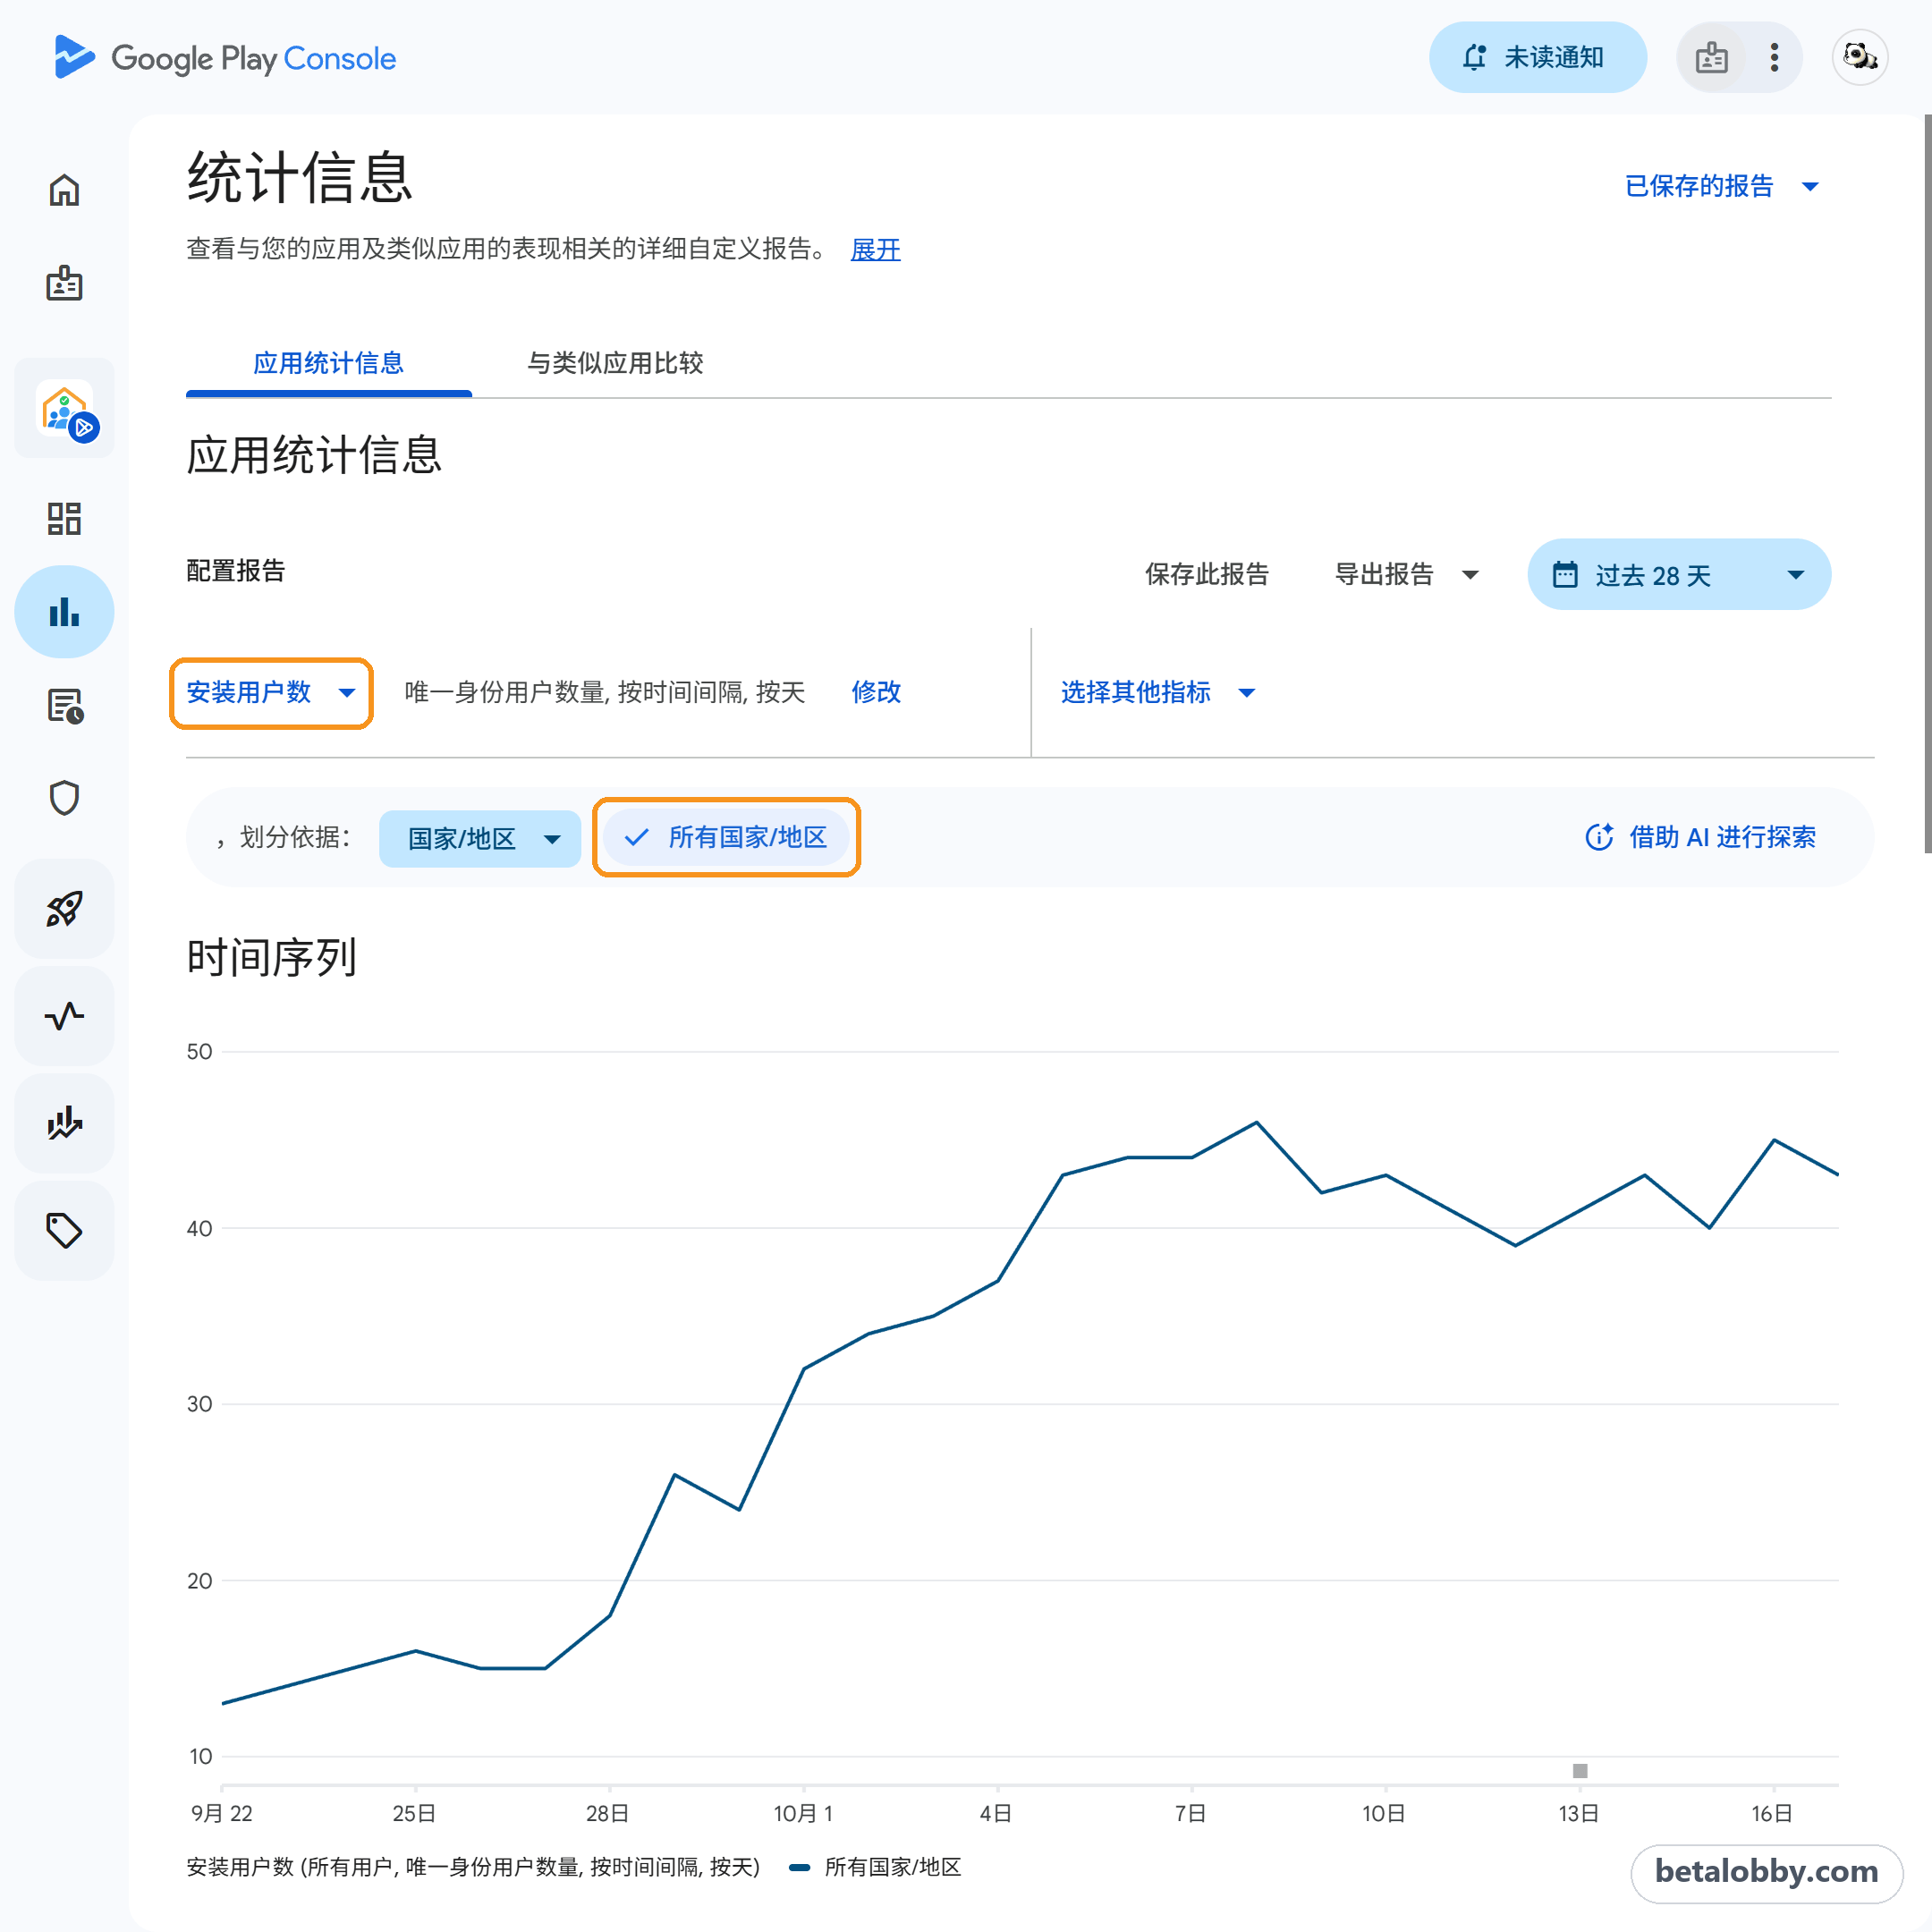The width and height of the screenshot is (1932, 1932).
Task: Open the growth chart icon in sidebar
Action: click(x=64, y=1124)
